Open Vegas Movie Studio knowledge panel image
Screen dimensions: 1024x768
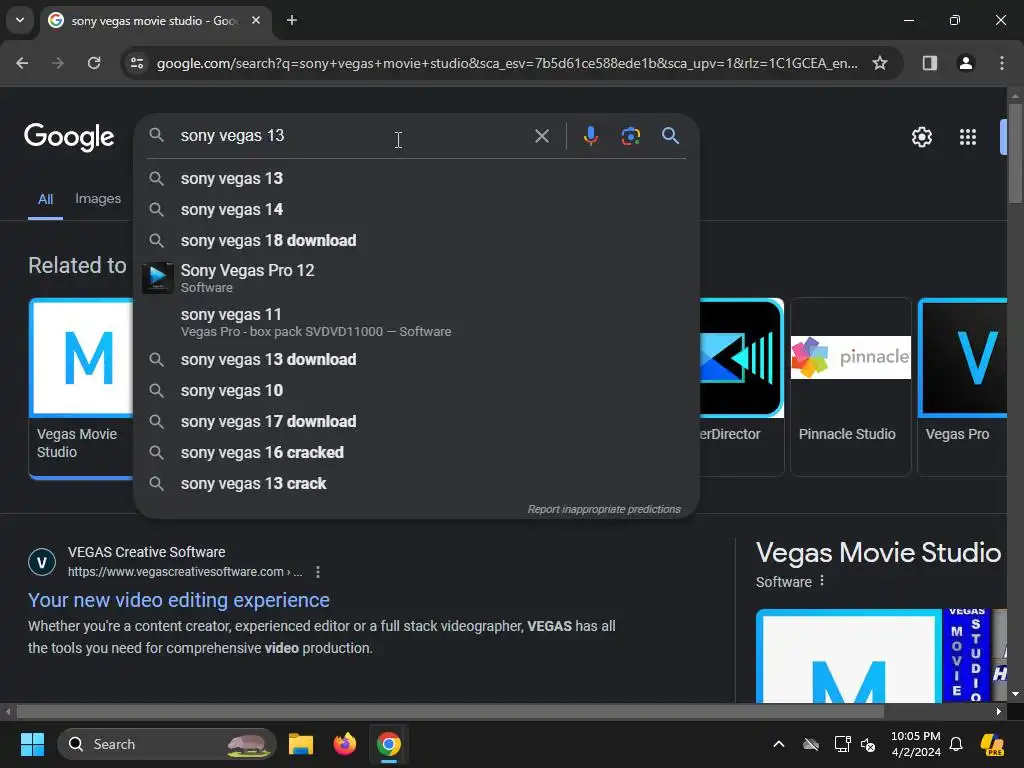[x=848, y=656]
